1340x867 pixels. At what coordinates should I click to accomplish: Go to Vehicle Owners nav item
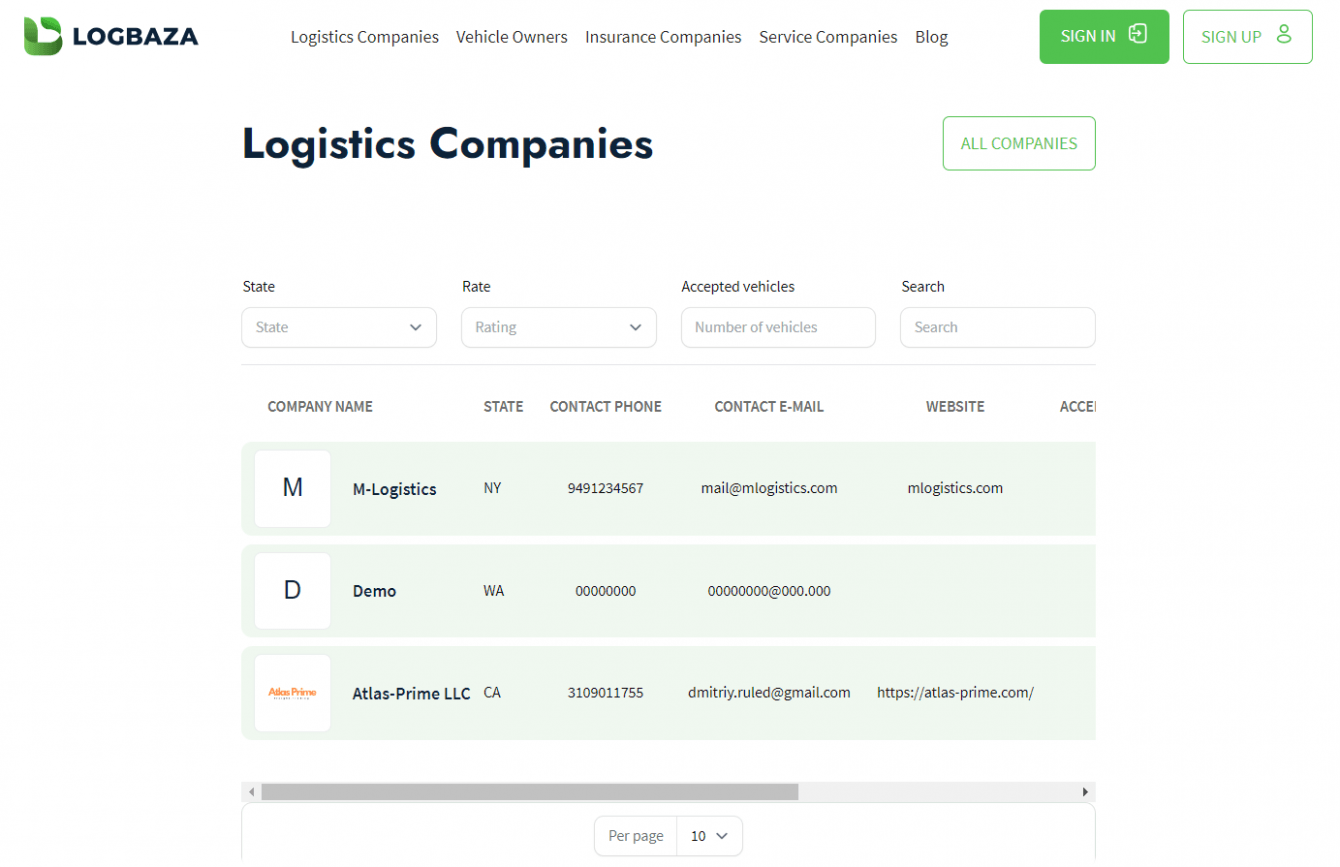click(511, 37)
